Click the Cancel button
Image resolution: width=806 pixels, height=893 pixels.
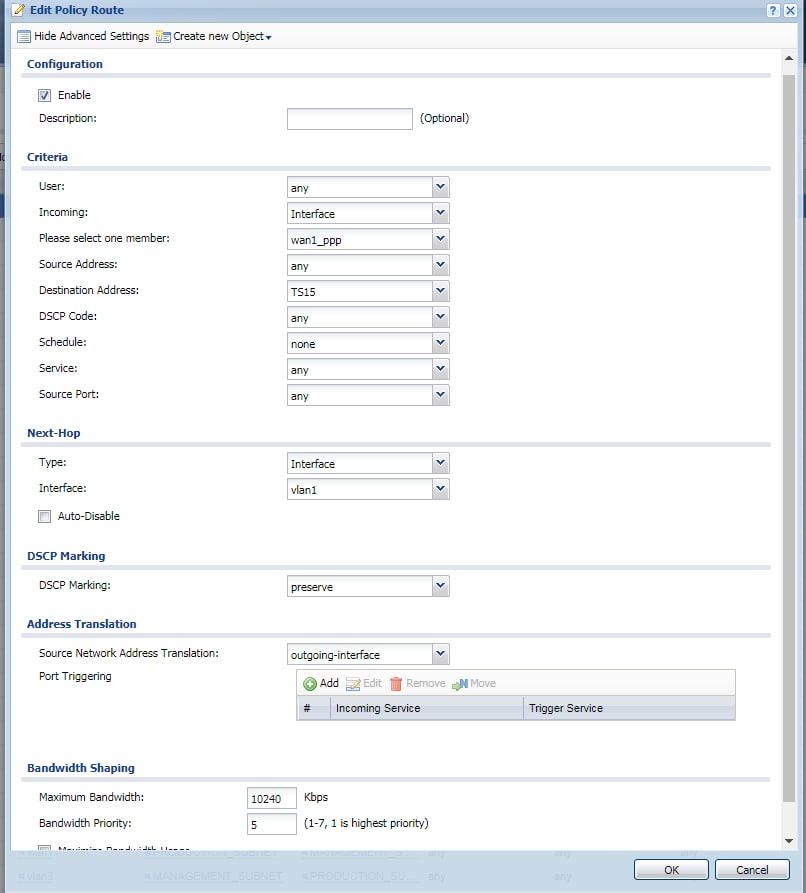pos(752,870)
